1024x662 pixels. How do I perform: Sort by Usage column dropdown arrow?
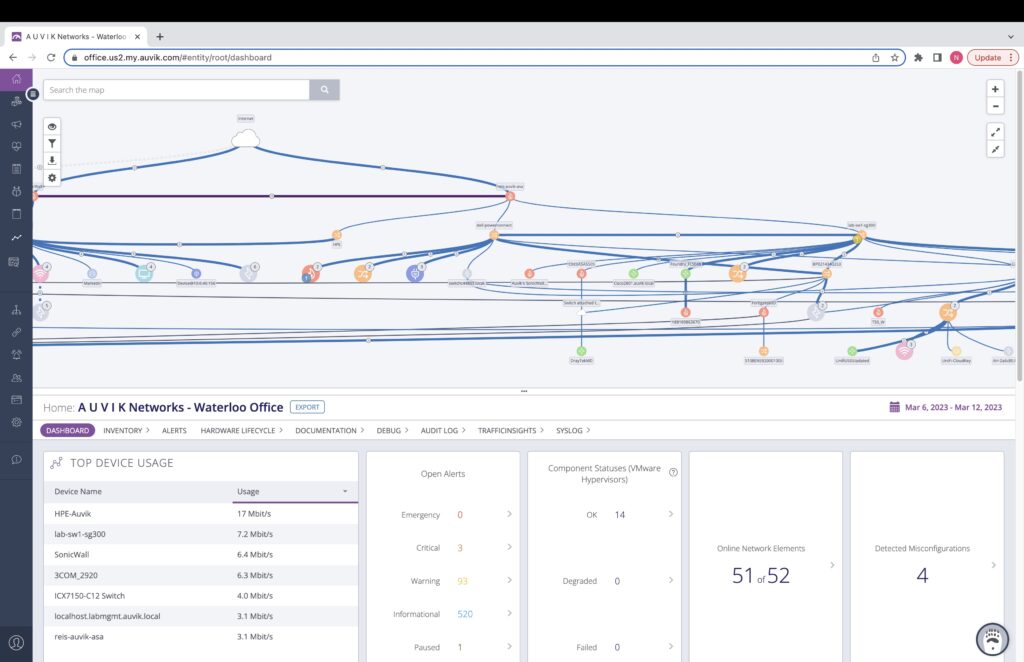click(x=345, y=491)
